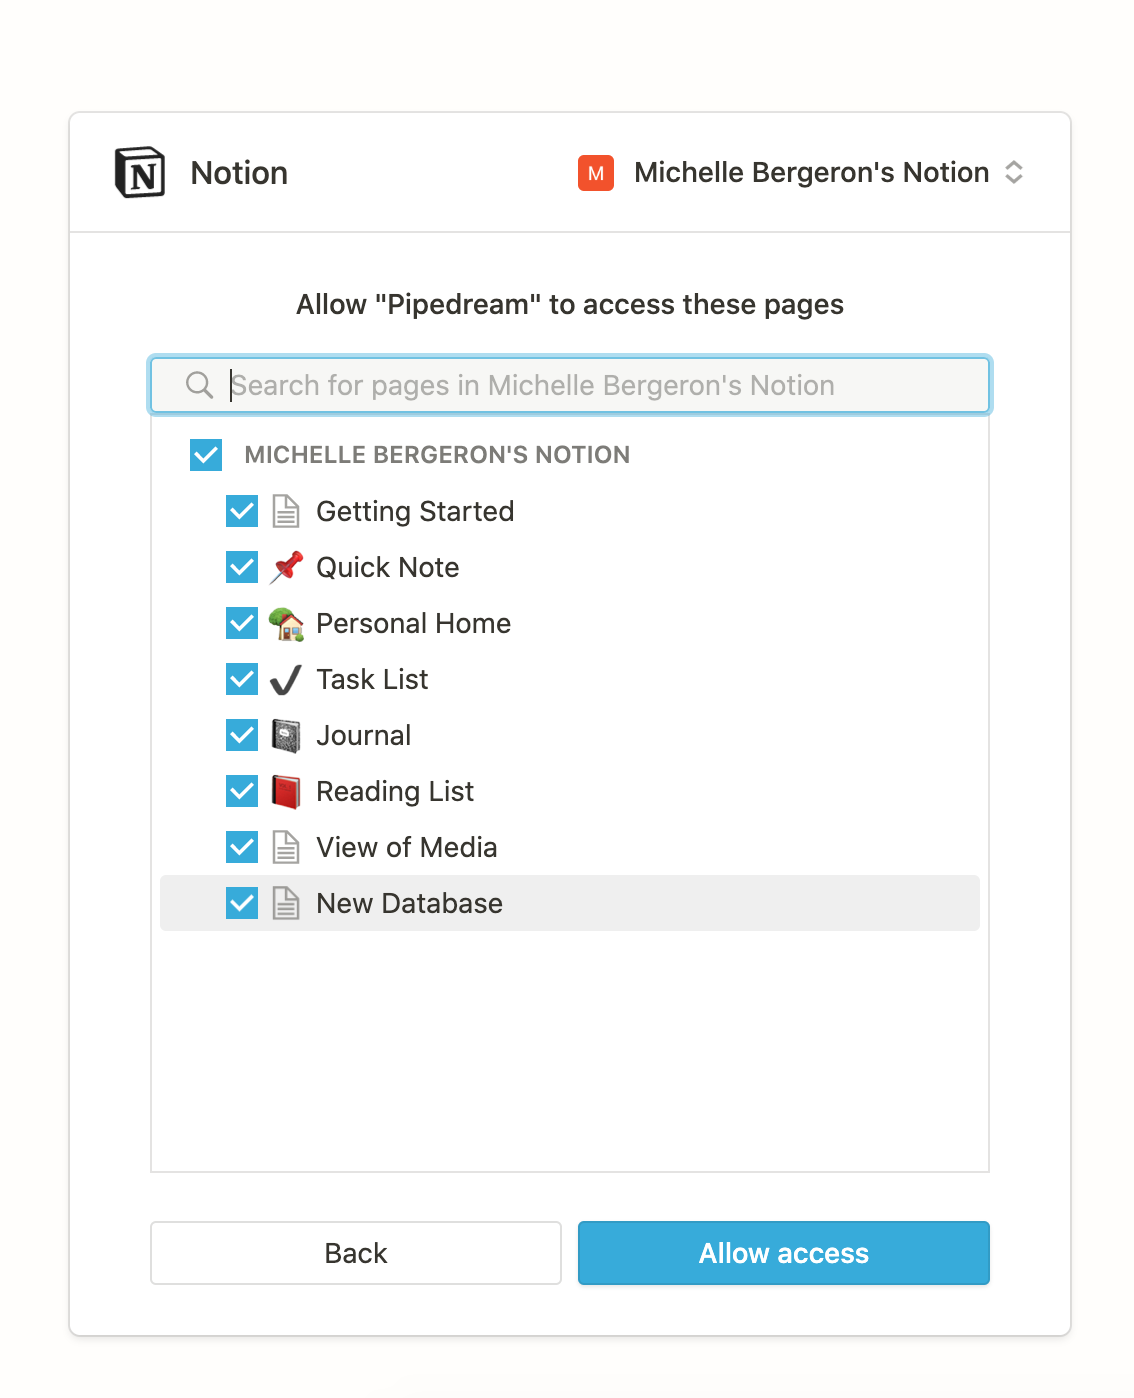Click the red book icon for Reading List
Screen dimensions: 1134x1398
[285, 791]
